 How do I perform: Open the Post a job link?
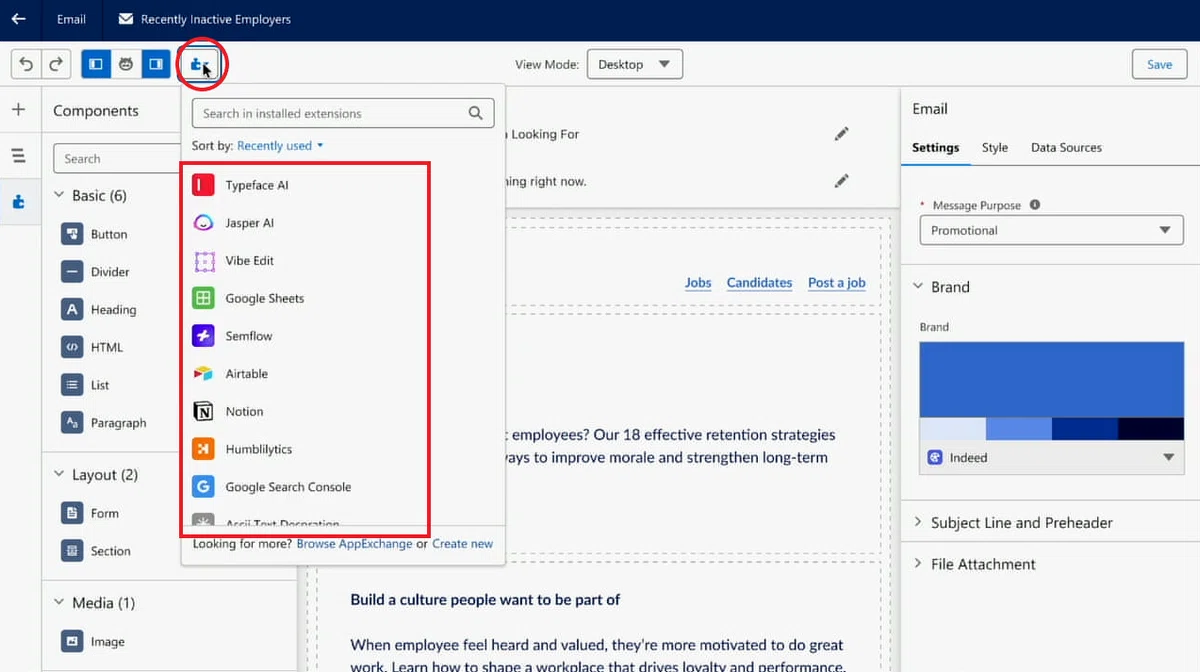(x=836, y=283)
